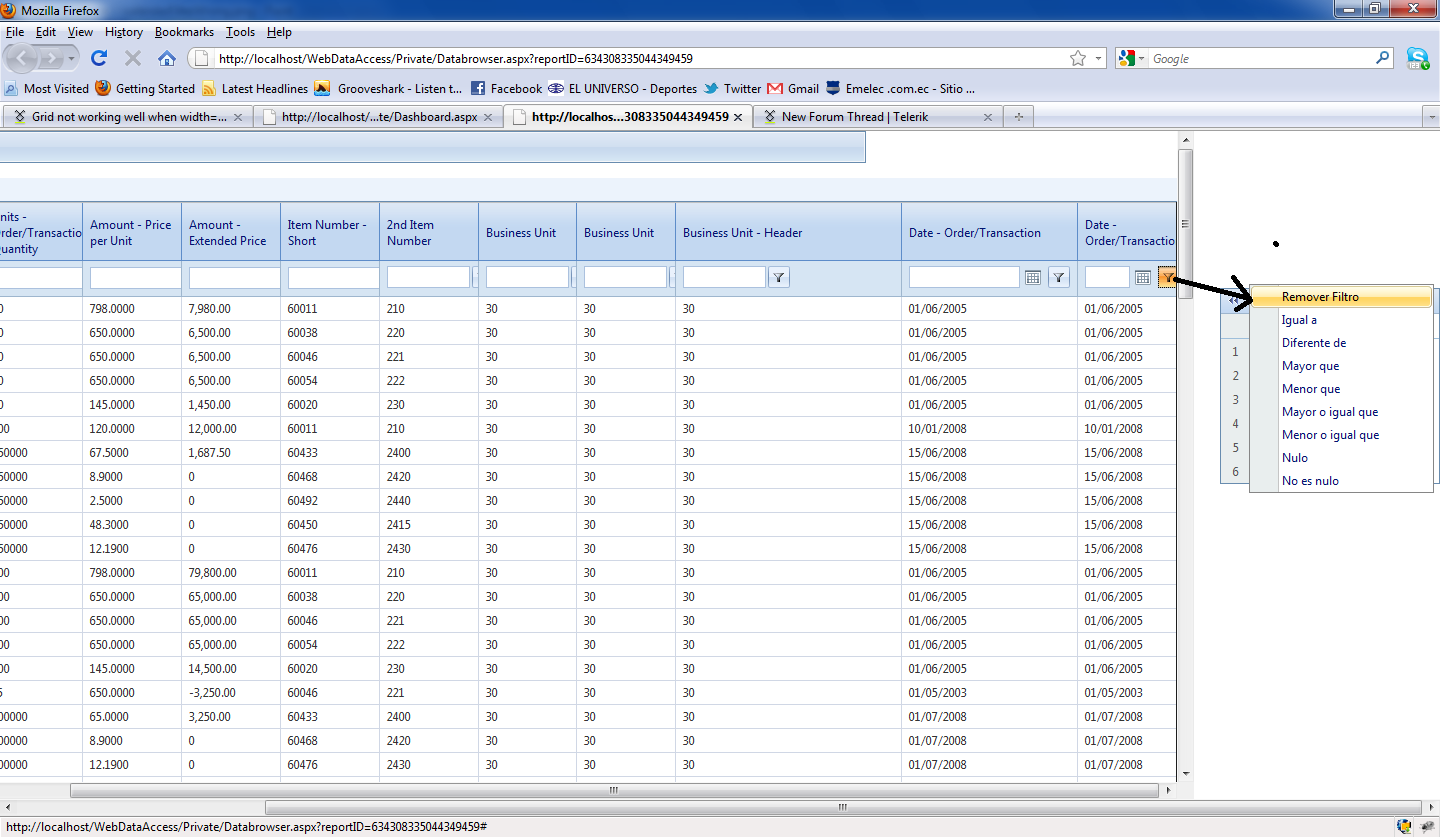Click the first Date - Order/Transaction filter funnel
Image resolution: width=1440 pixels, height=838 pixels.
tap(1059, 278)
